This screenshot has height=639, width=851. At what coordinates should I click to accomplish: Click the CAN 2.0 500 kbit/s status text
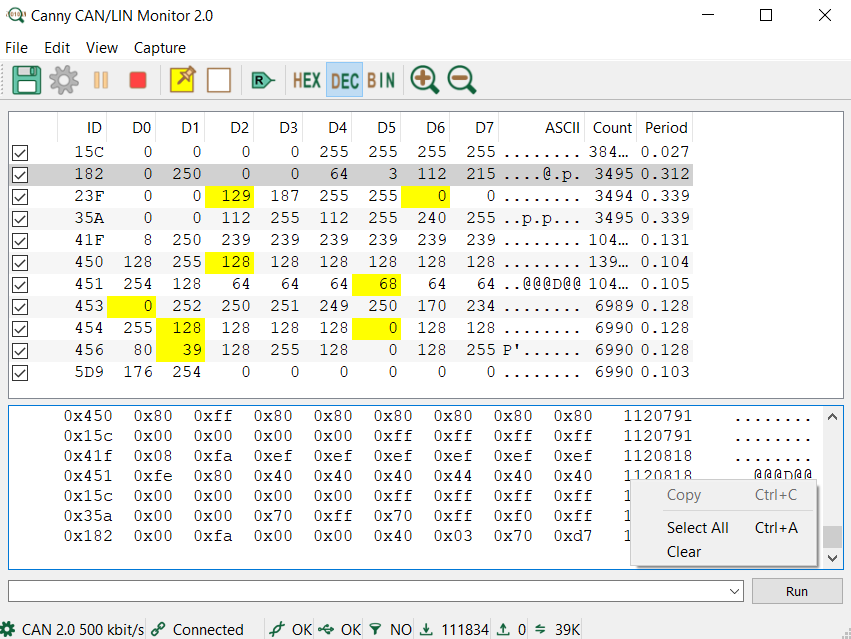coord(82,630)
